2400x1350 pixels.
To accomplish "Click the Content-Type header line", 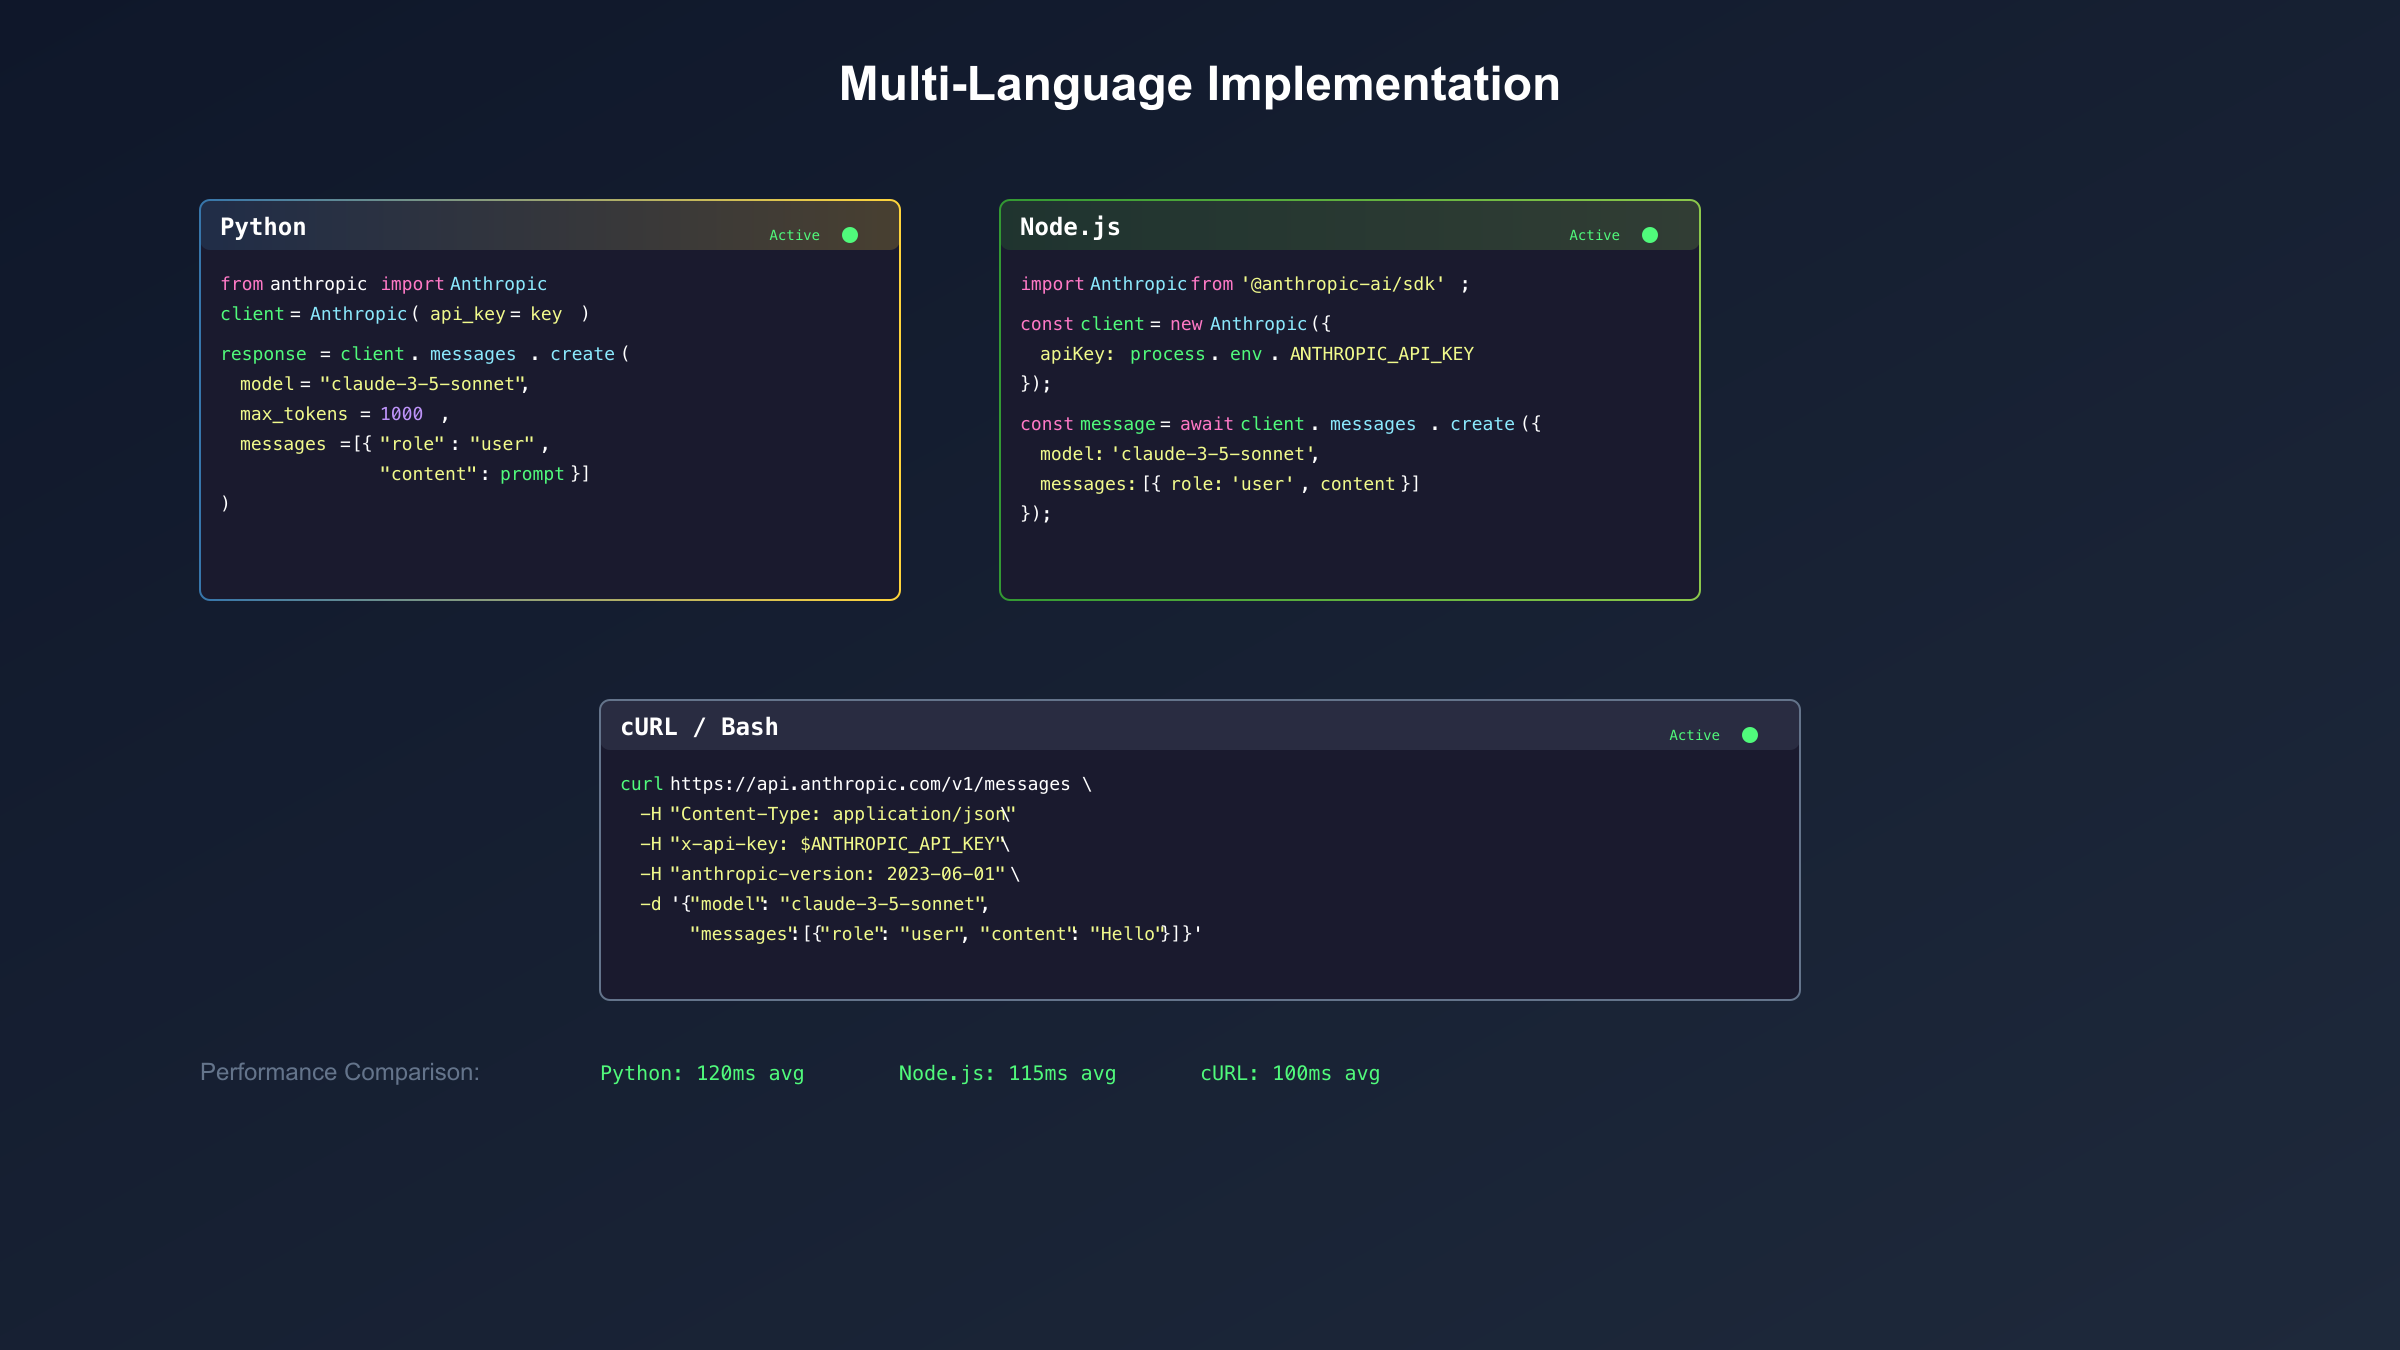I will coord(828,814).
